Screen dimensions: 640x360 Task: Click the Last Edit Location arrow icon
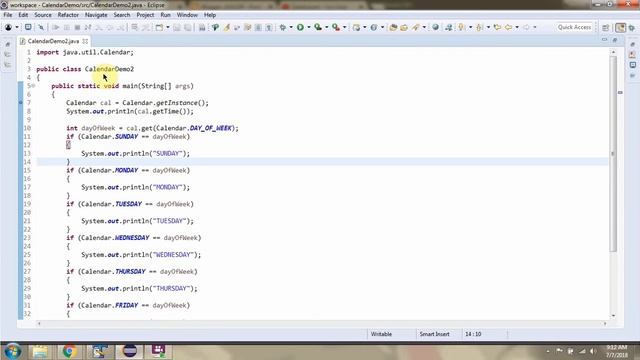(x=497, y=27)
